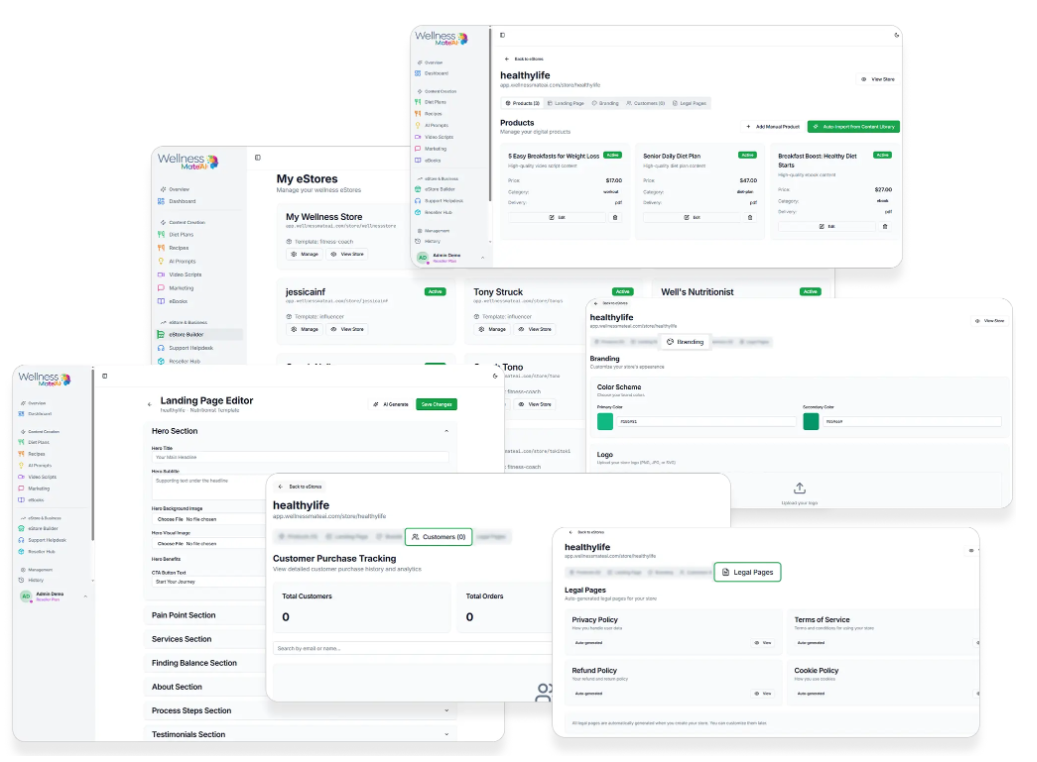Open Admin Demo user menu in Landing Page Editor window
Viewport: 1037px width, 762px height.
click(x=54, y=596)
